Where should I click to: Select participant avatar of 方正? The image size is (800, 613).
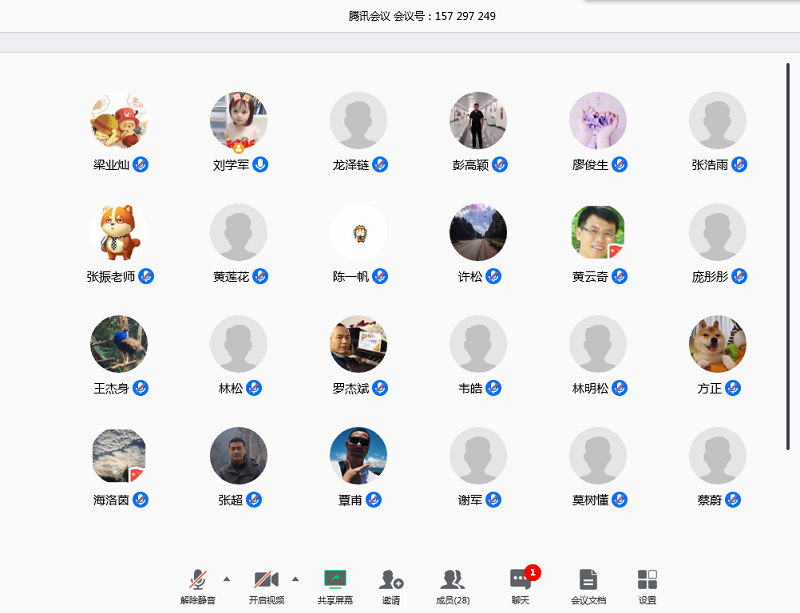[718, 344]
